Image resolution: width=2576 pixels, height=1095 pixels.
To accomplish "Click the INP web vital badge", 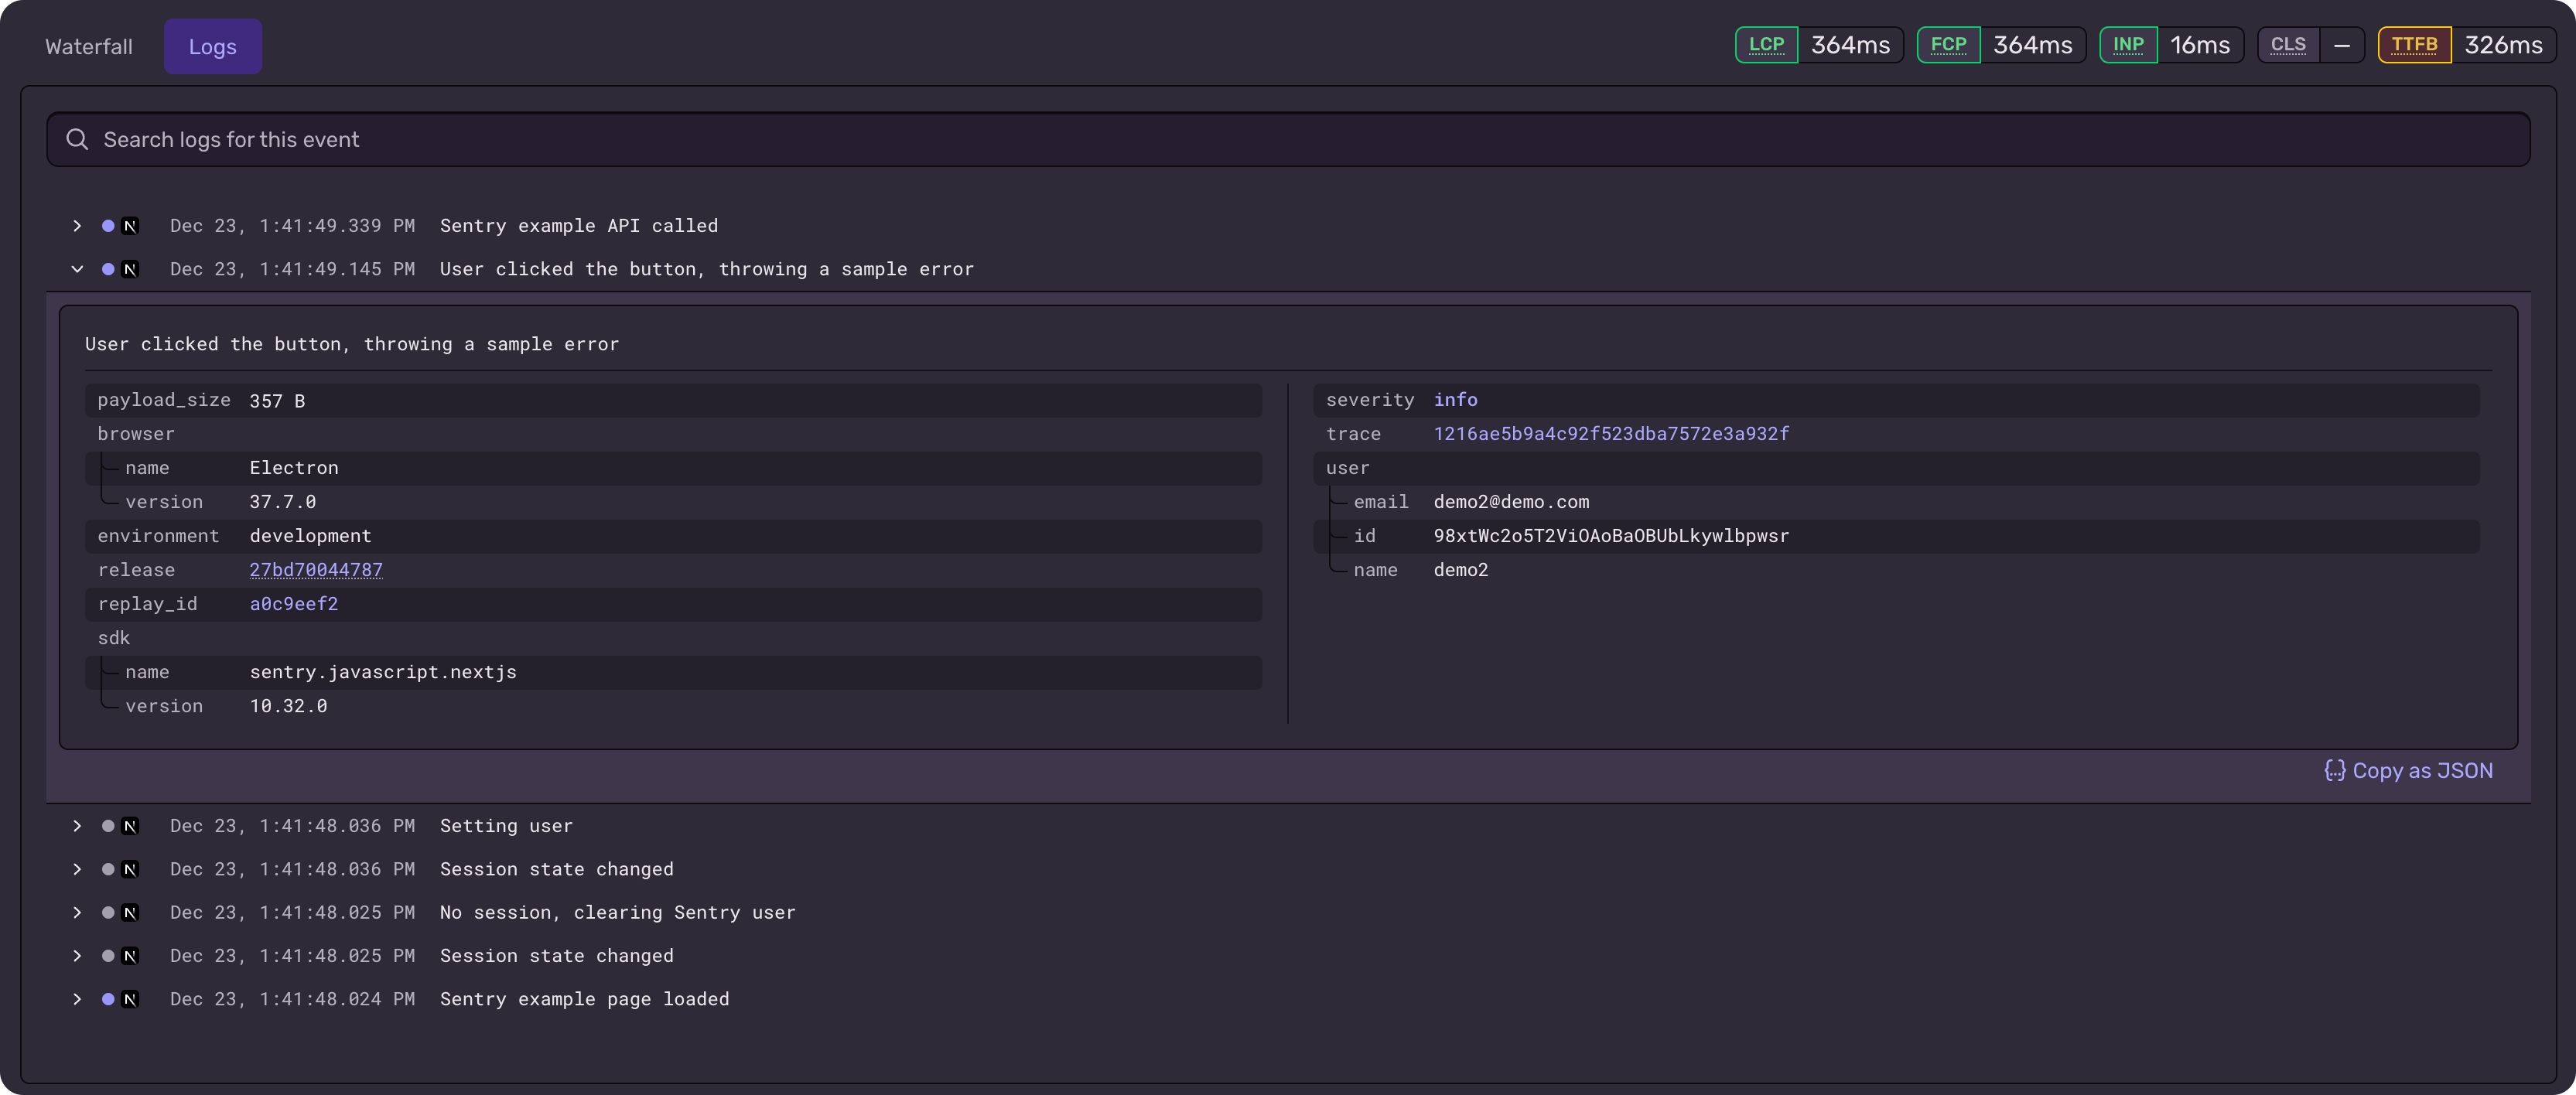I will pos(2129,44).
